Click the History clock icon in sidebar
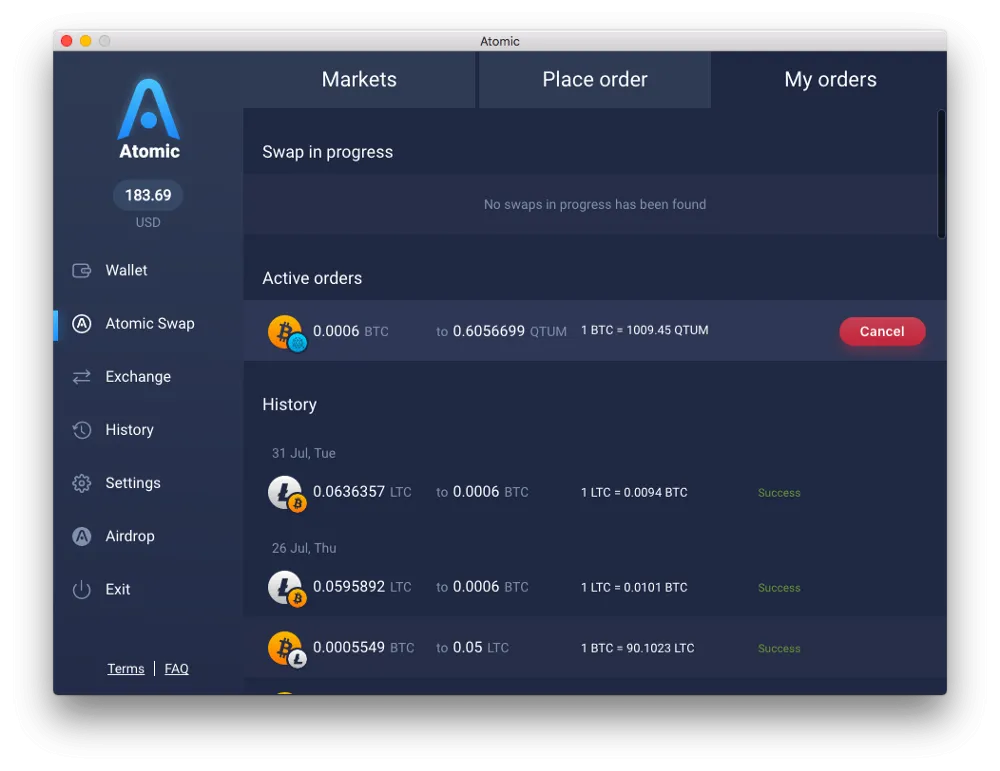Image resolution: width=1000 pixels, height=771 pixels. point(82,430)
